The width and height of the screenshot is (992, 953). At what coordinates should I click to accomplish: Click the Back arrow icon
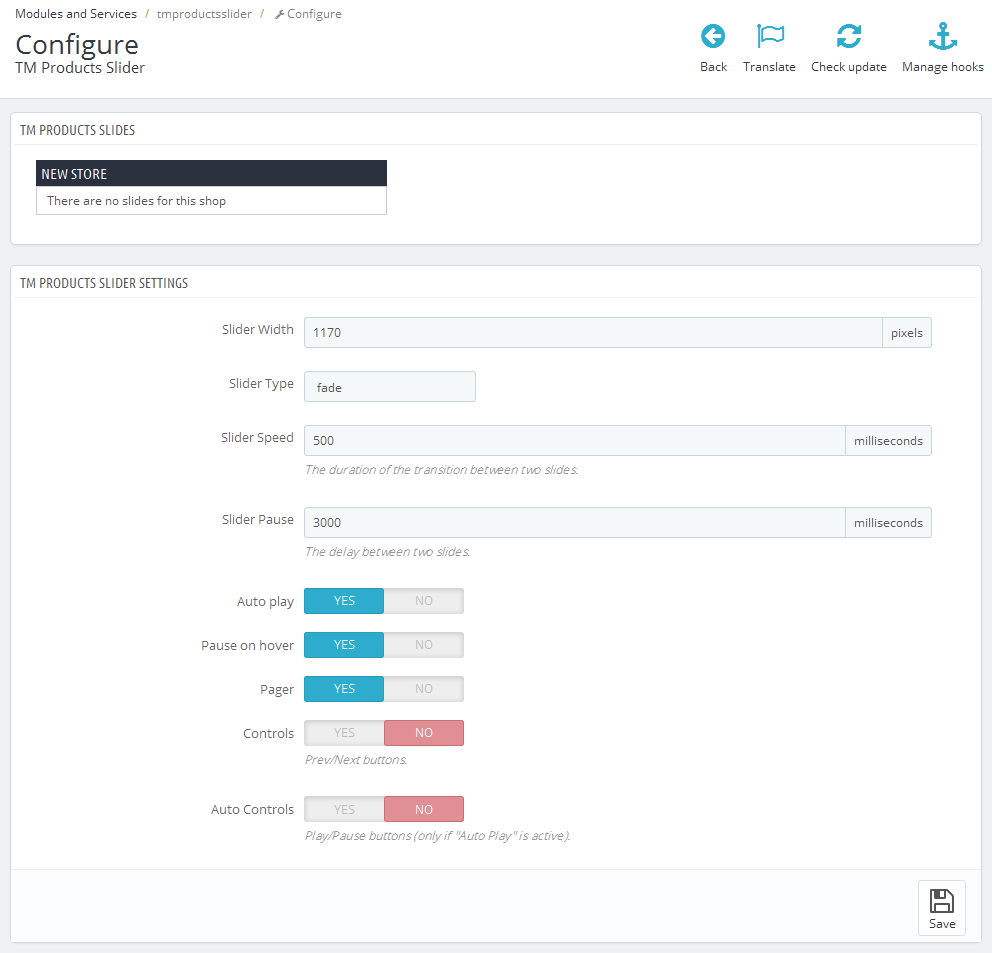pos(713,36)
